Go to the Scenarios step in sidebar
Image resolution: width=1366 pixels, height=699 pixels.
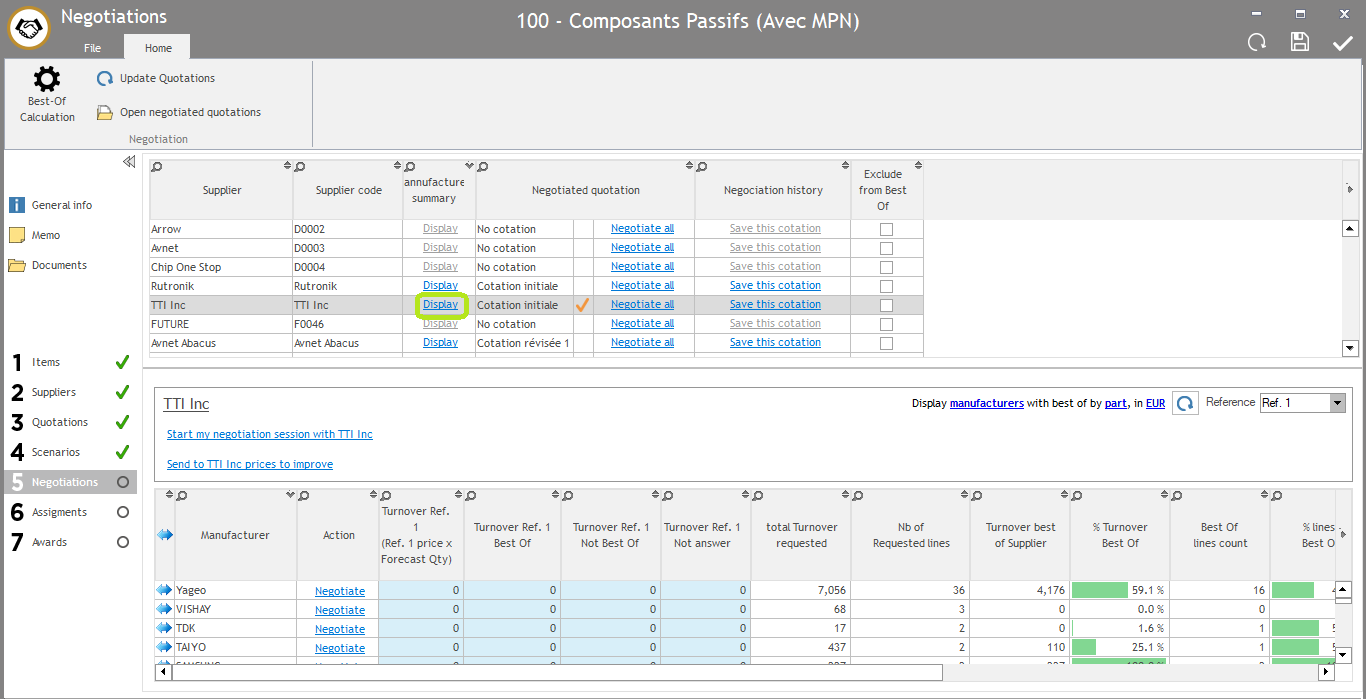(56, 452)
